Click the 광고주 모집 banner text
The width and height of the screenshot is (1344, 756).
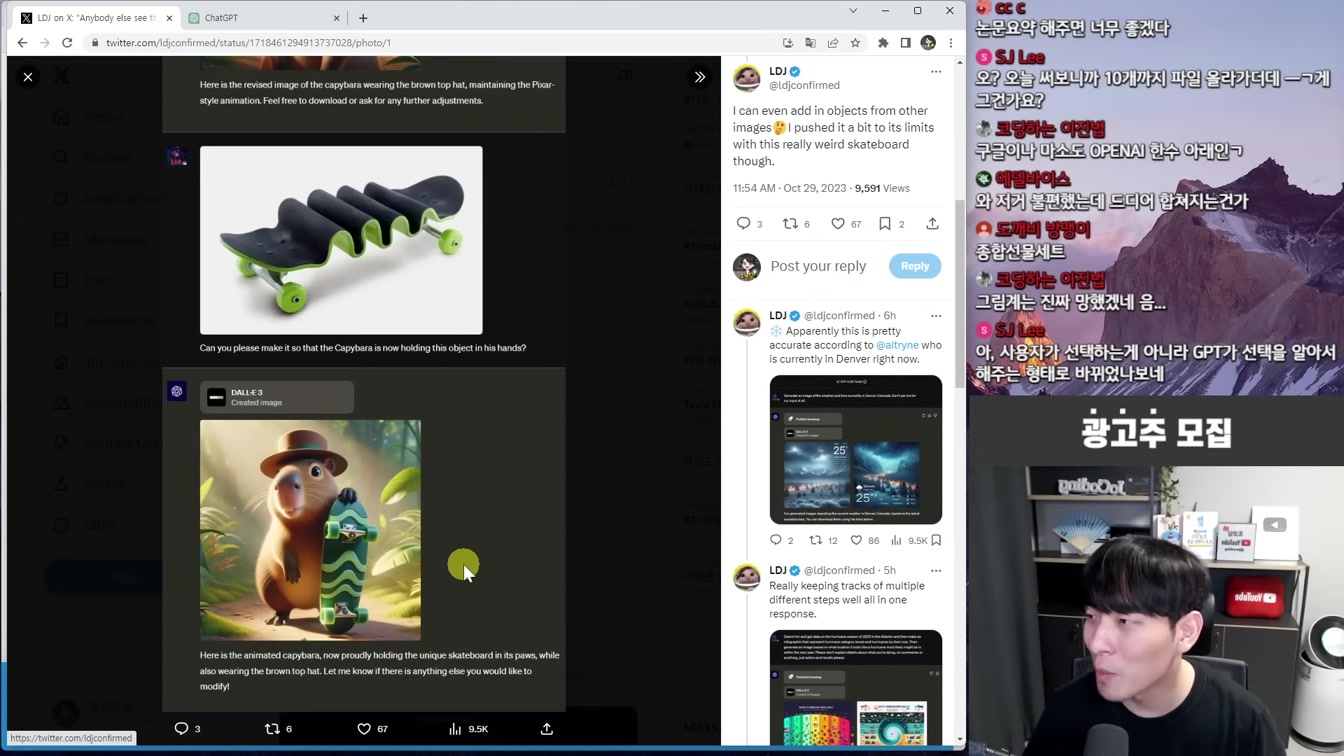click(1155, 432)
